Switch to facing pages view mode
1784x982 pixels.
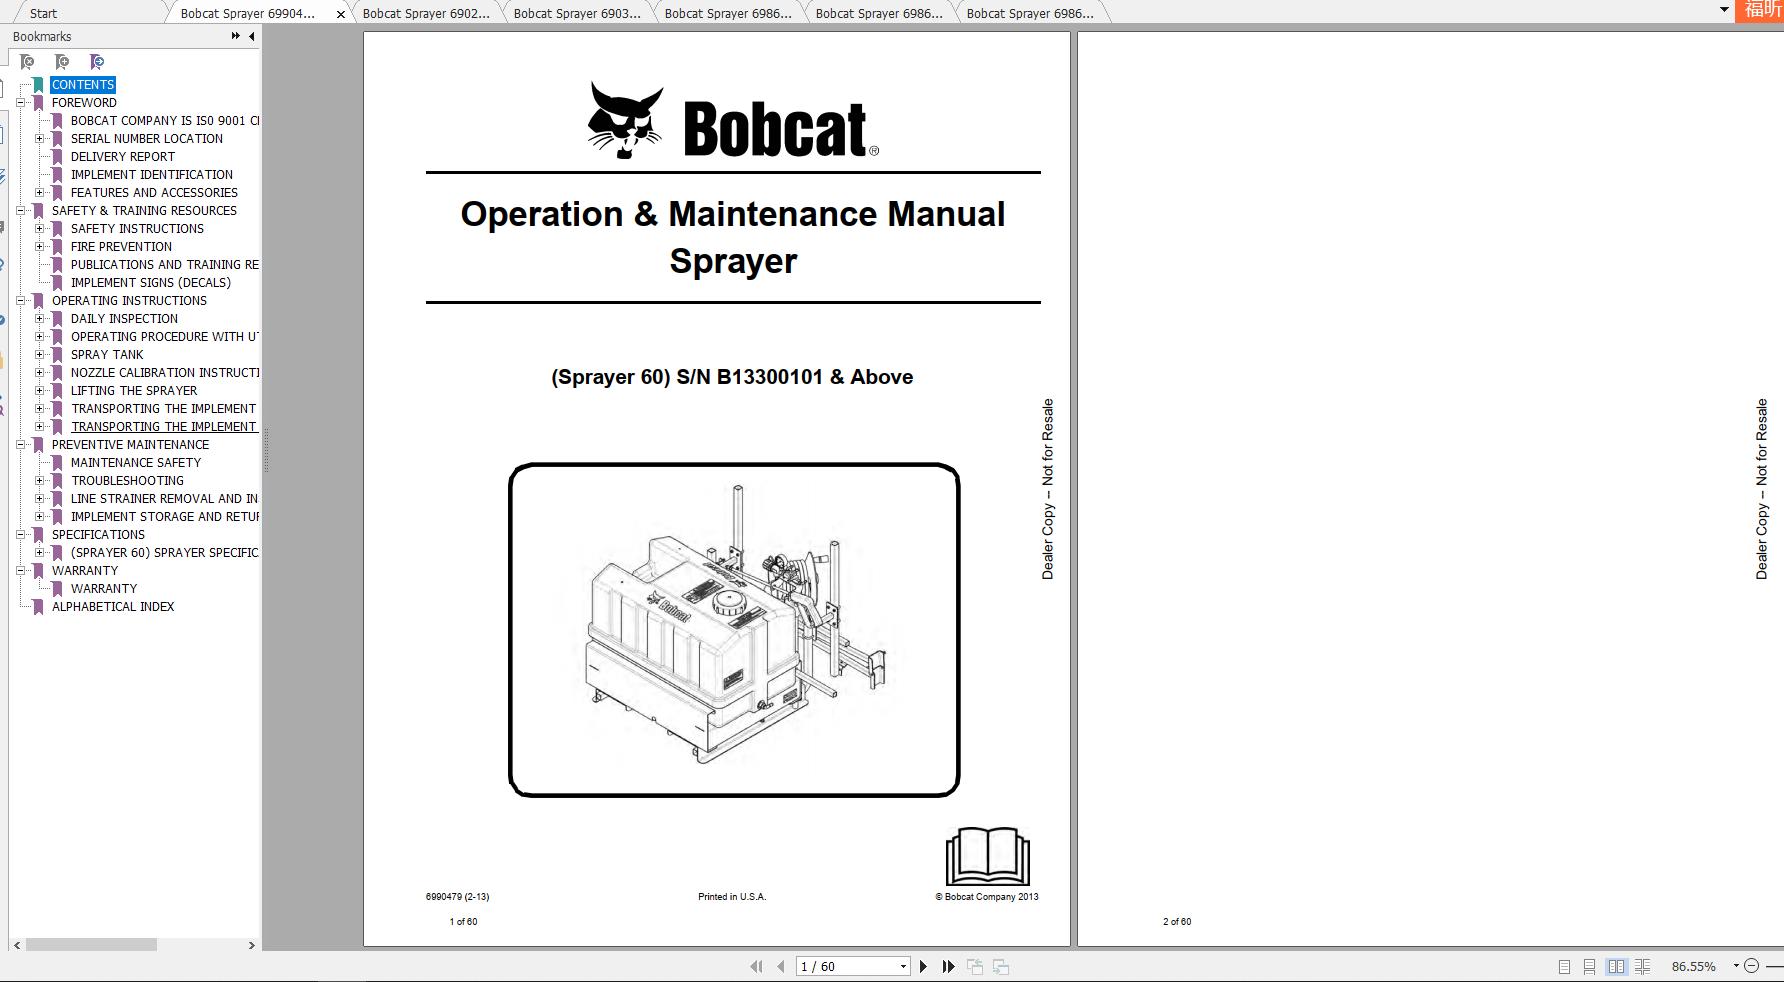(x=1617, y=966)
